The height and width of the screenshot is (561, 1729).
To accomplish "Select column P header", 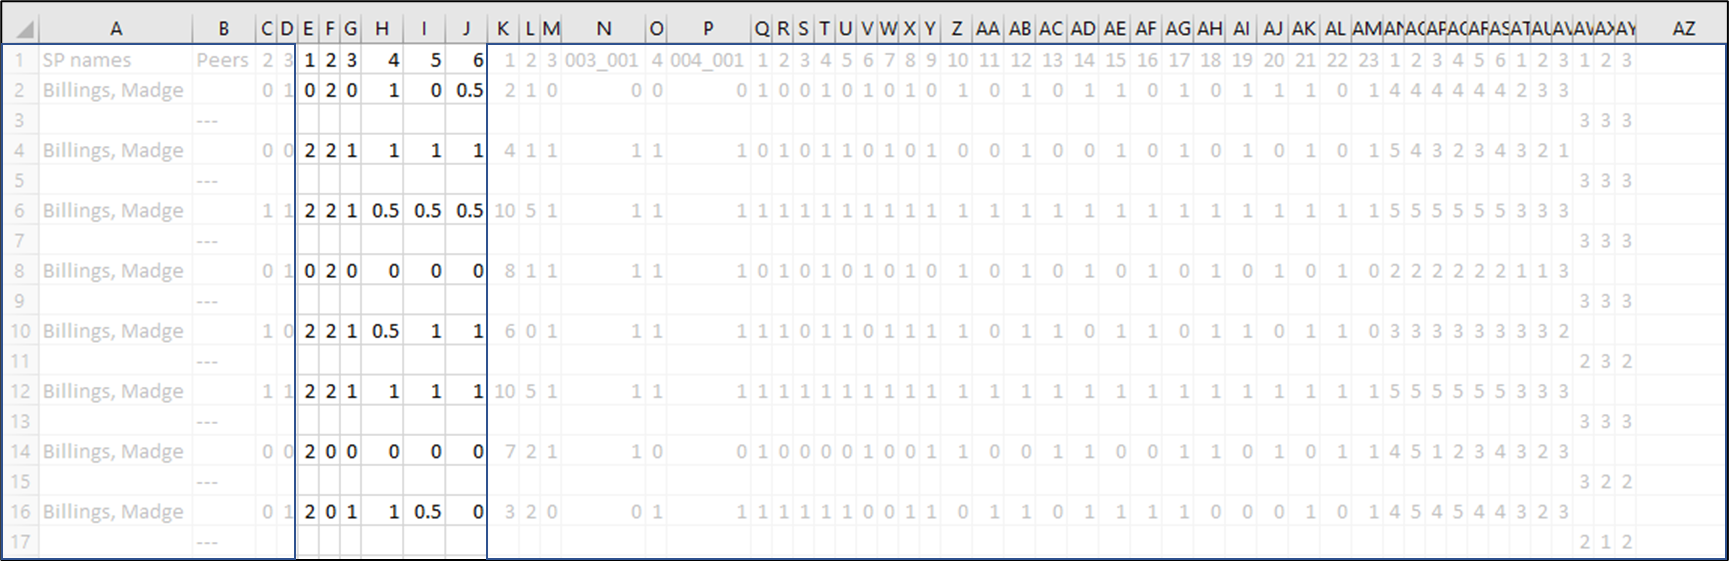I will [x=708, y=29].
